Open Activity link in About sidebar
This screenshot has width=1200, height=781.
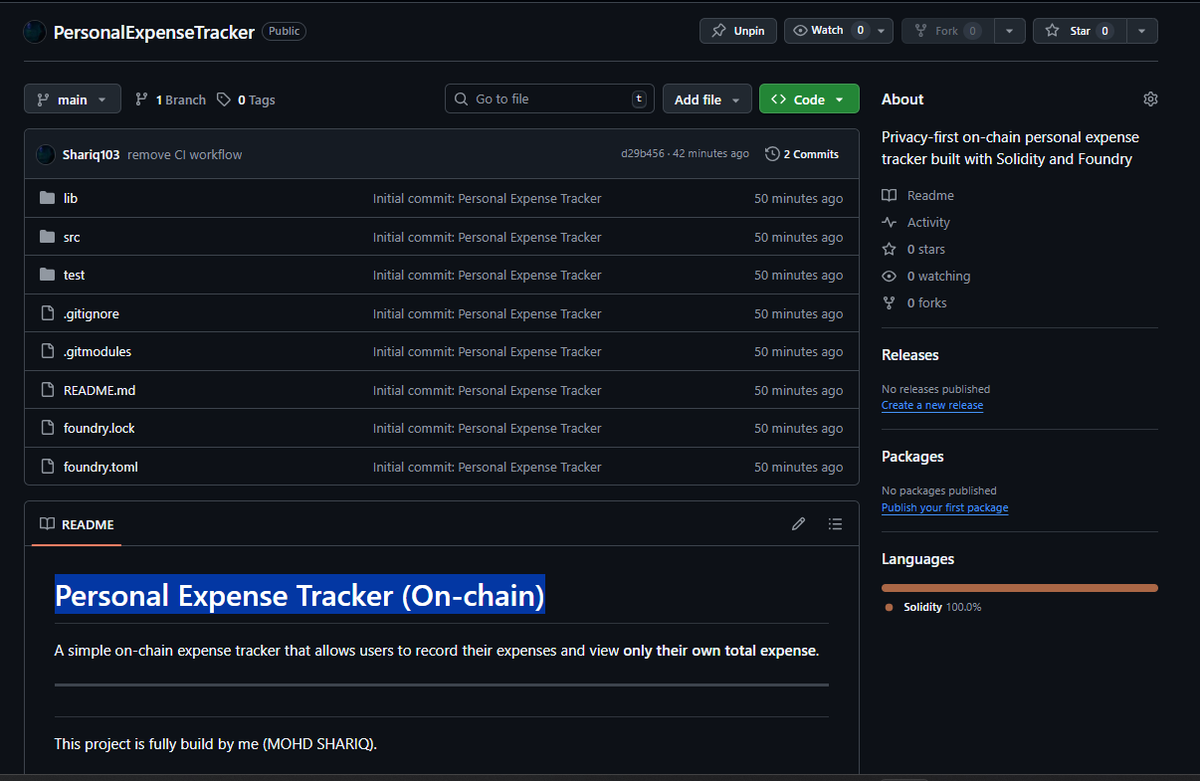point(916,222)
